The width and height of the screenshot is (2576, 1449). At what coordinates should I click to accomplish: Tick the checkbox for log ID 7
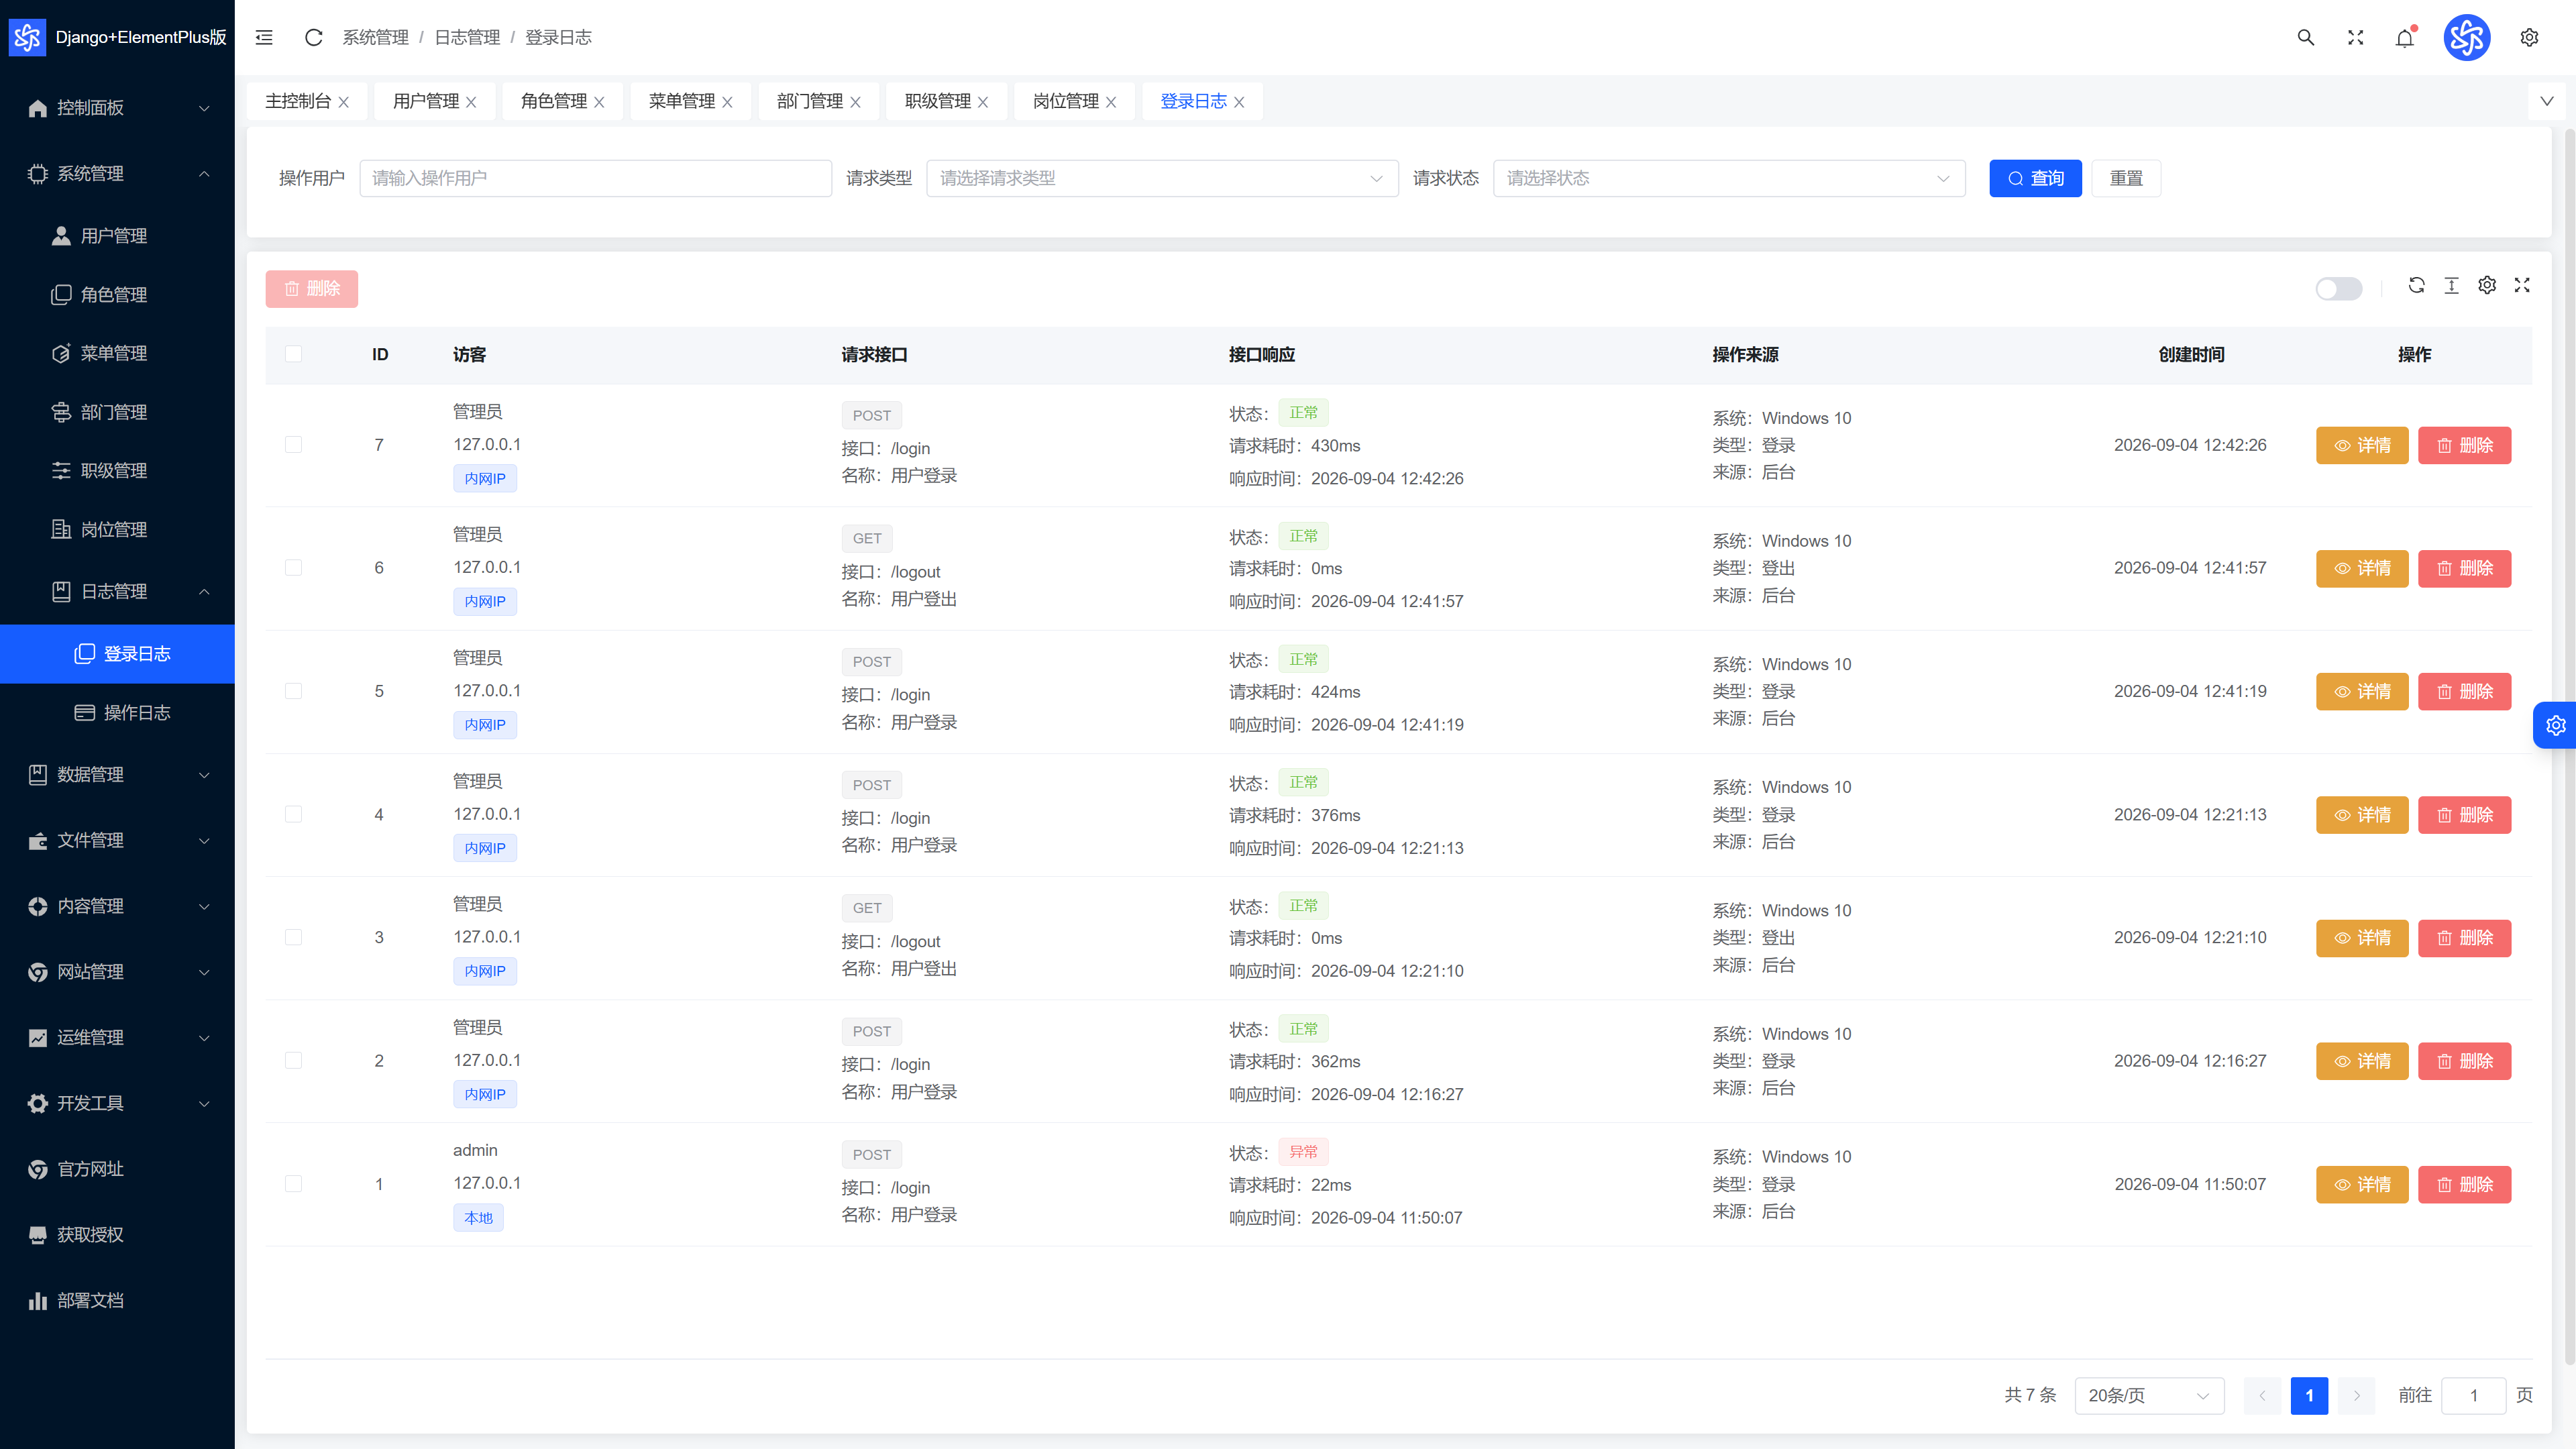pos(293,445)
